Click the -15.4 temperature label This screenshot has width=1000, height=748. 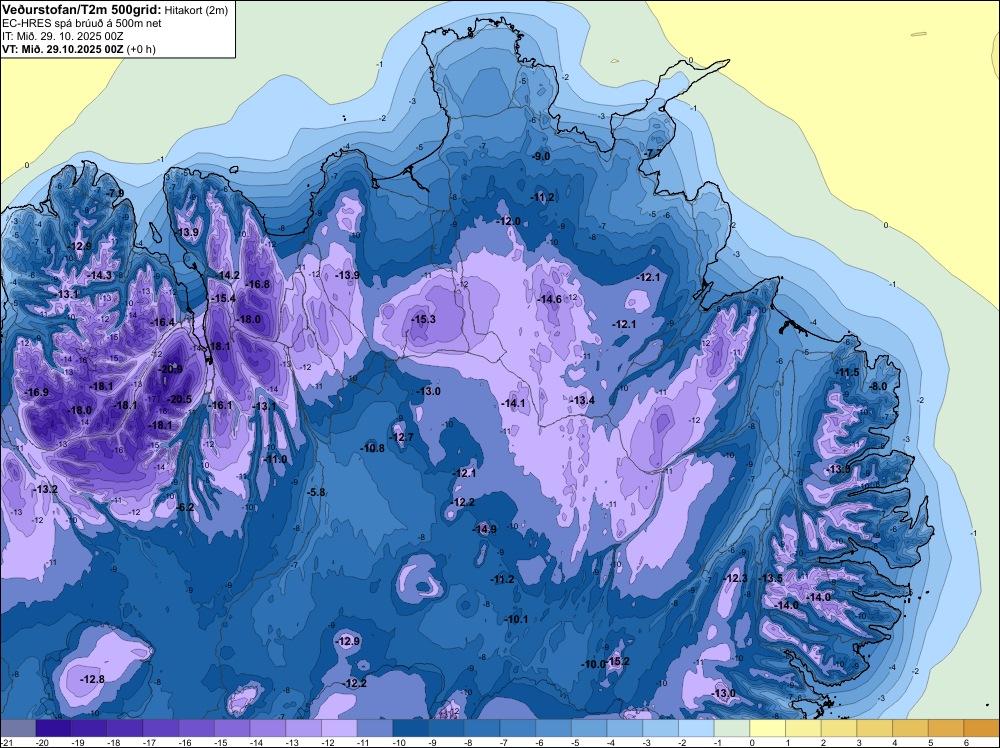click(223, 298)
